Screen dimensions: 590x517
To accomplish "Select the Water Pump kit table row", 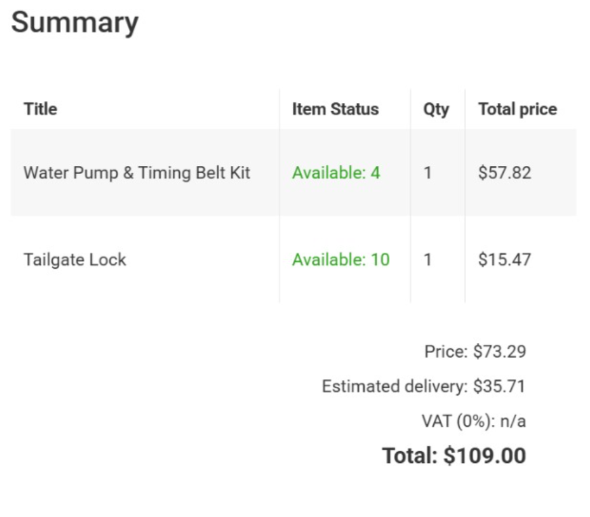I will tap(293, 173).
